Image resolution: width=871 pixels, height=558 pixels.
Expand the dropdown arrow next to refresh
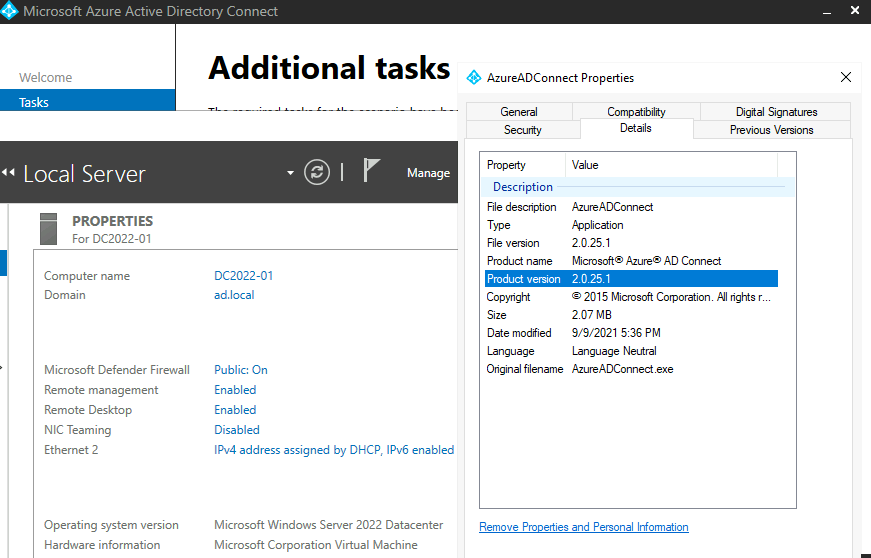coord(291,173)
